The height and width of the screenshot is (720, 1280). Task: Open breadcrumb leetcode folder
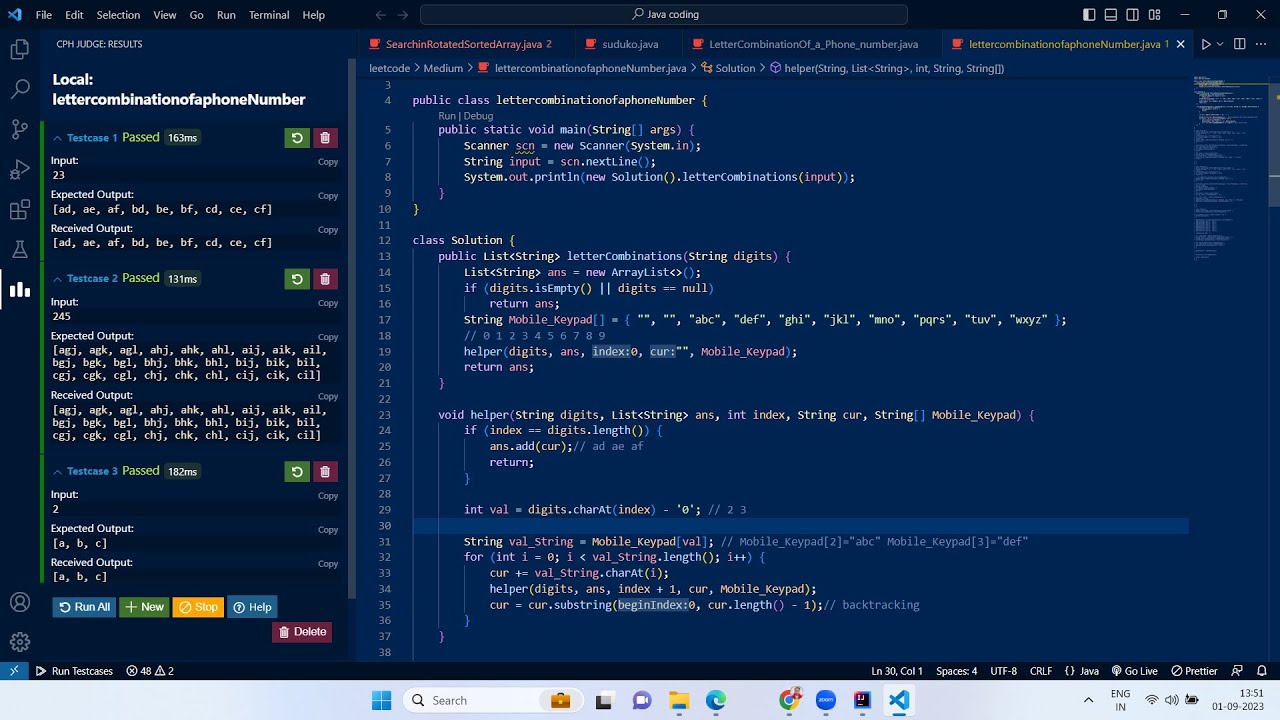(x=390, y=68)
